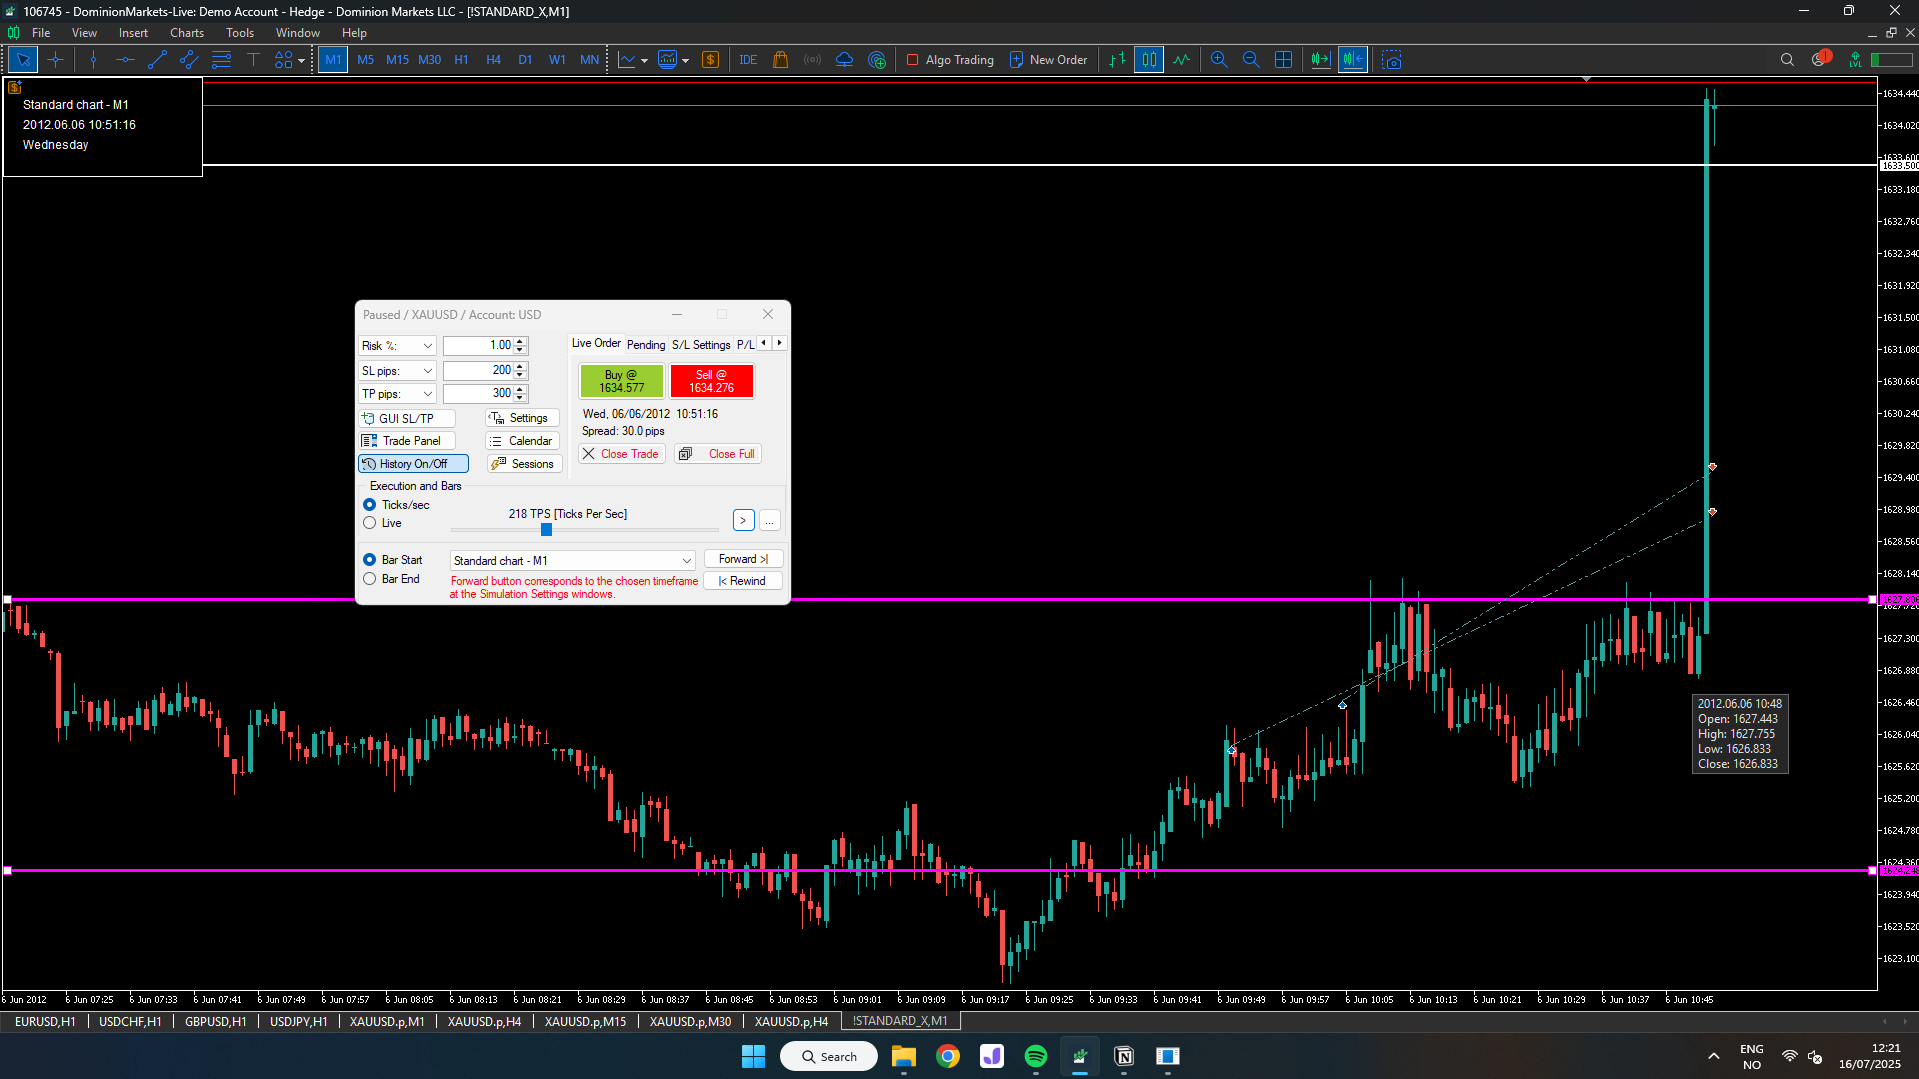This screenshot has width=1919, height=1079.
Task: Open the Signals radio icon
Action: 813,60
